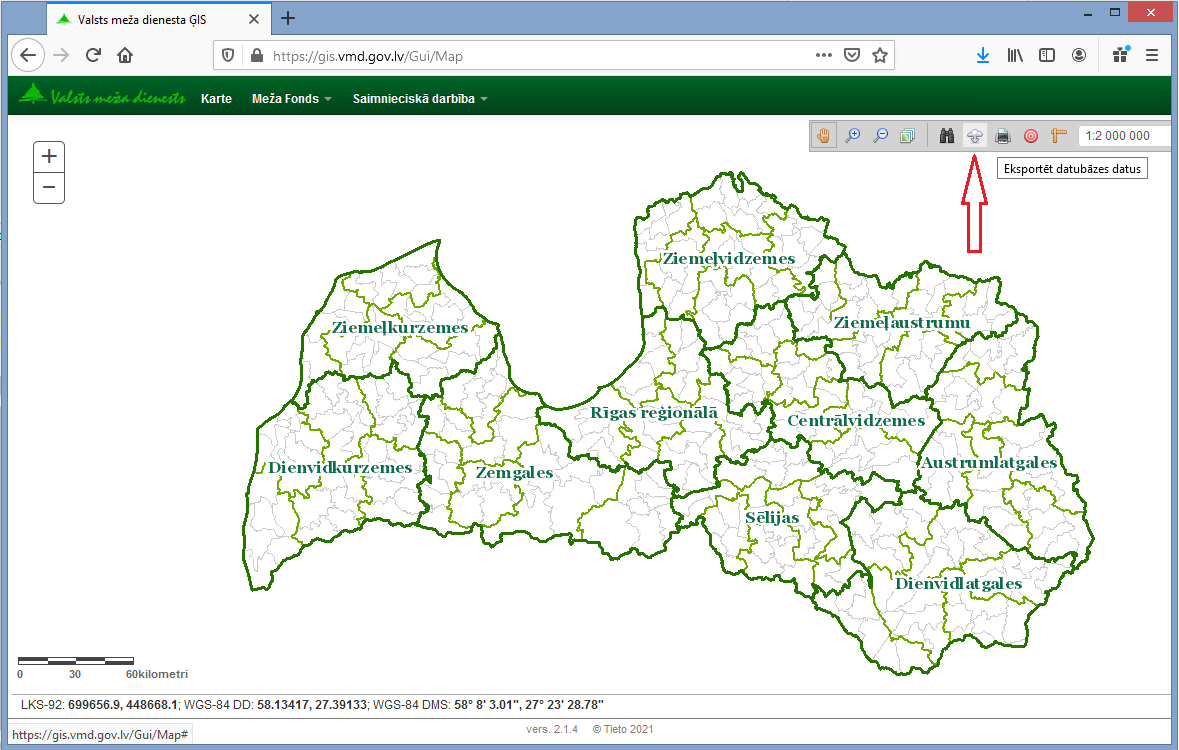Activate the zoom out magnifier tool
The image size is (1179, 750).
tap(880, 136)
